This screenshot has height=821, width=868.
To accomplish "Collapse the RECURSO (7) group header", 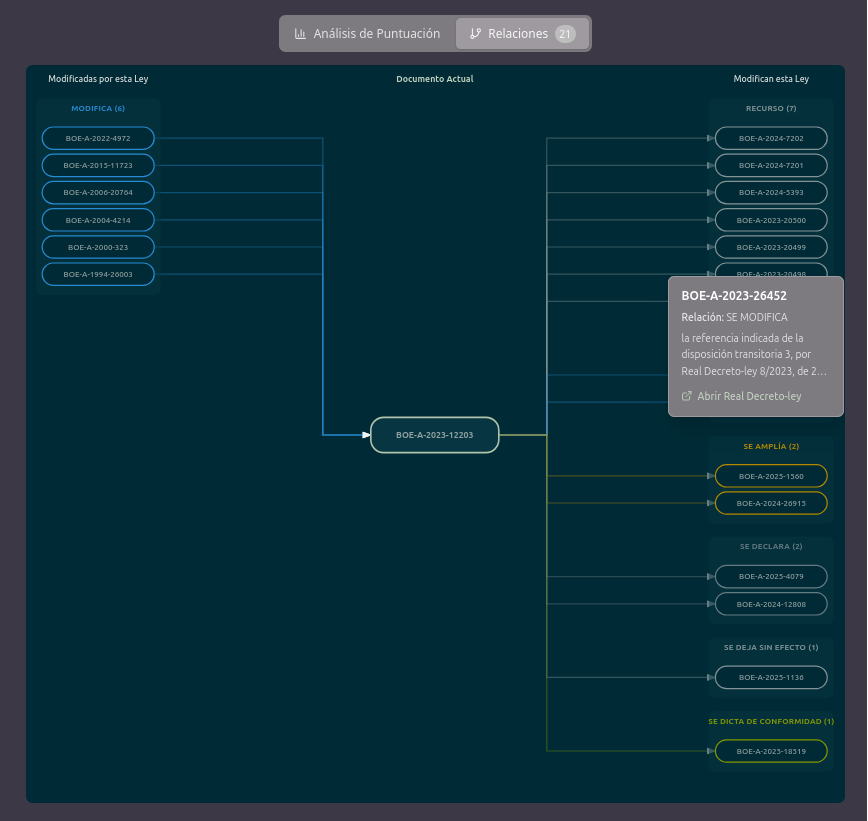I will click(x=770, y=108).
